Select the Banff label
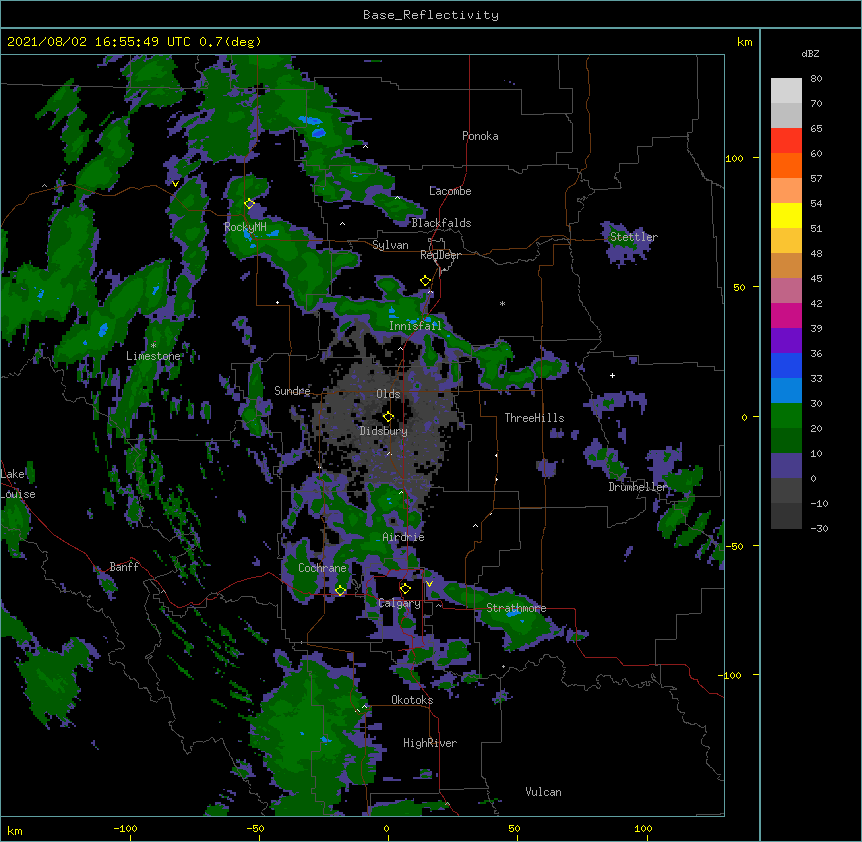The height and width of the screenshot is (842, 862). click(x=124, y=567)
